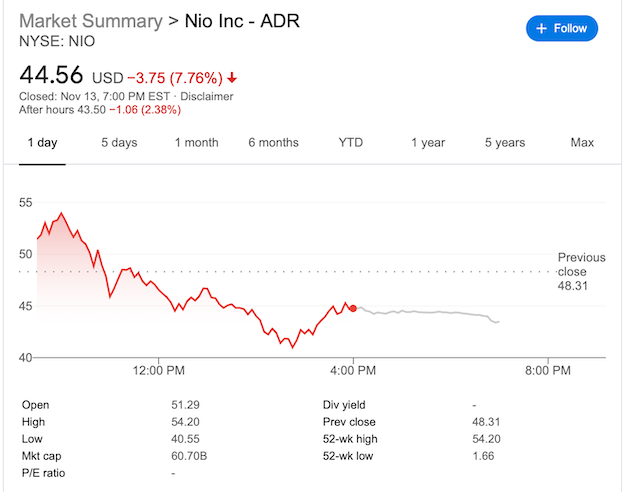Show the 1 year chart
The height and width of the screenshot is (492, 640).
tap(427, 143)
